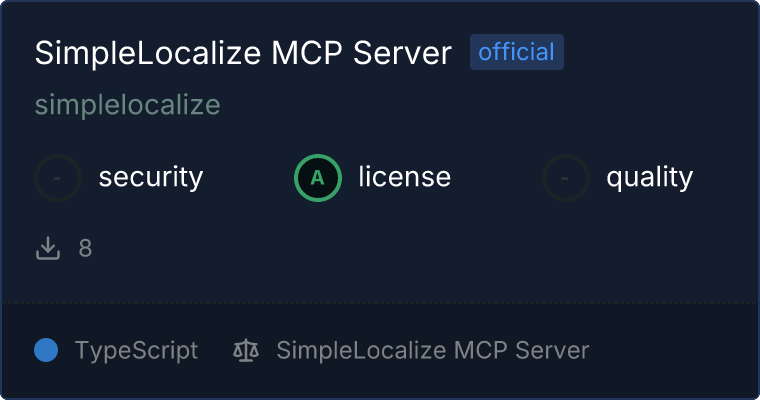Image resolution: width=760 pixels, height=400 pixels.
Task: Click the green license grade A circle
Action: pyautogui.click(x=317, y=178)
